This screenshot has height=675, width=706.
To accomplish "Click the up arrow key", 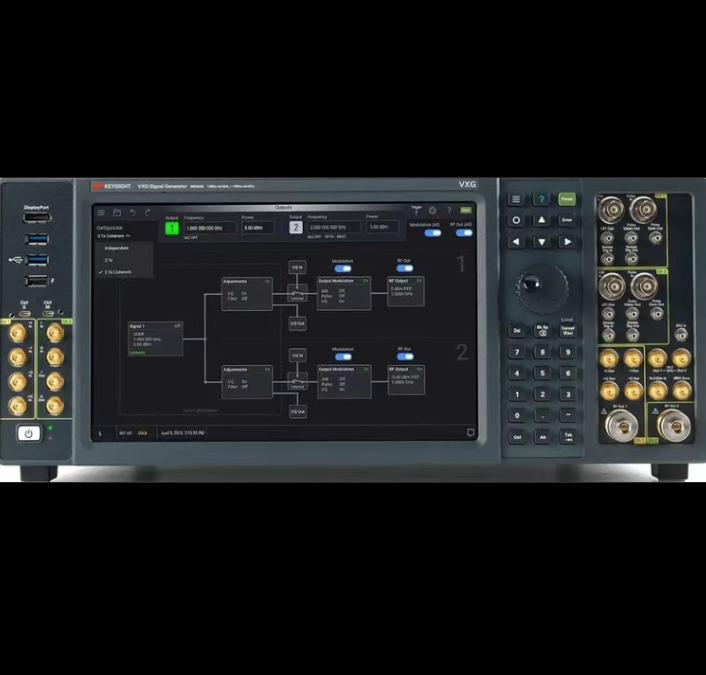I will (542, 220).
